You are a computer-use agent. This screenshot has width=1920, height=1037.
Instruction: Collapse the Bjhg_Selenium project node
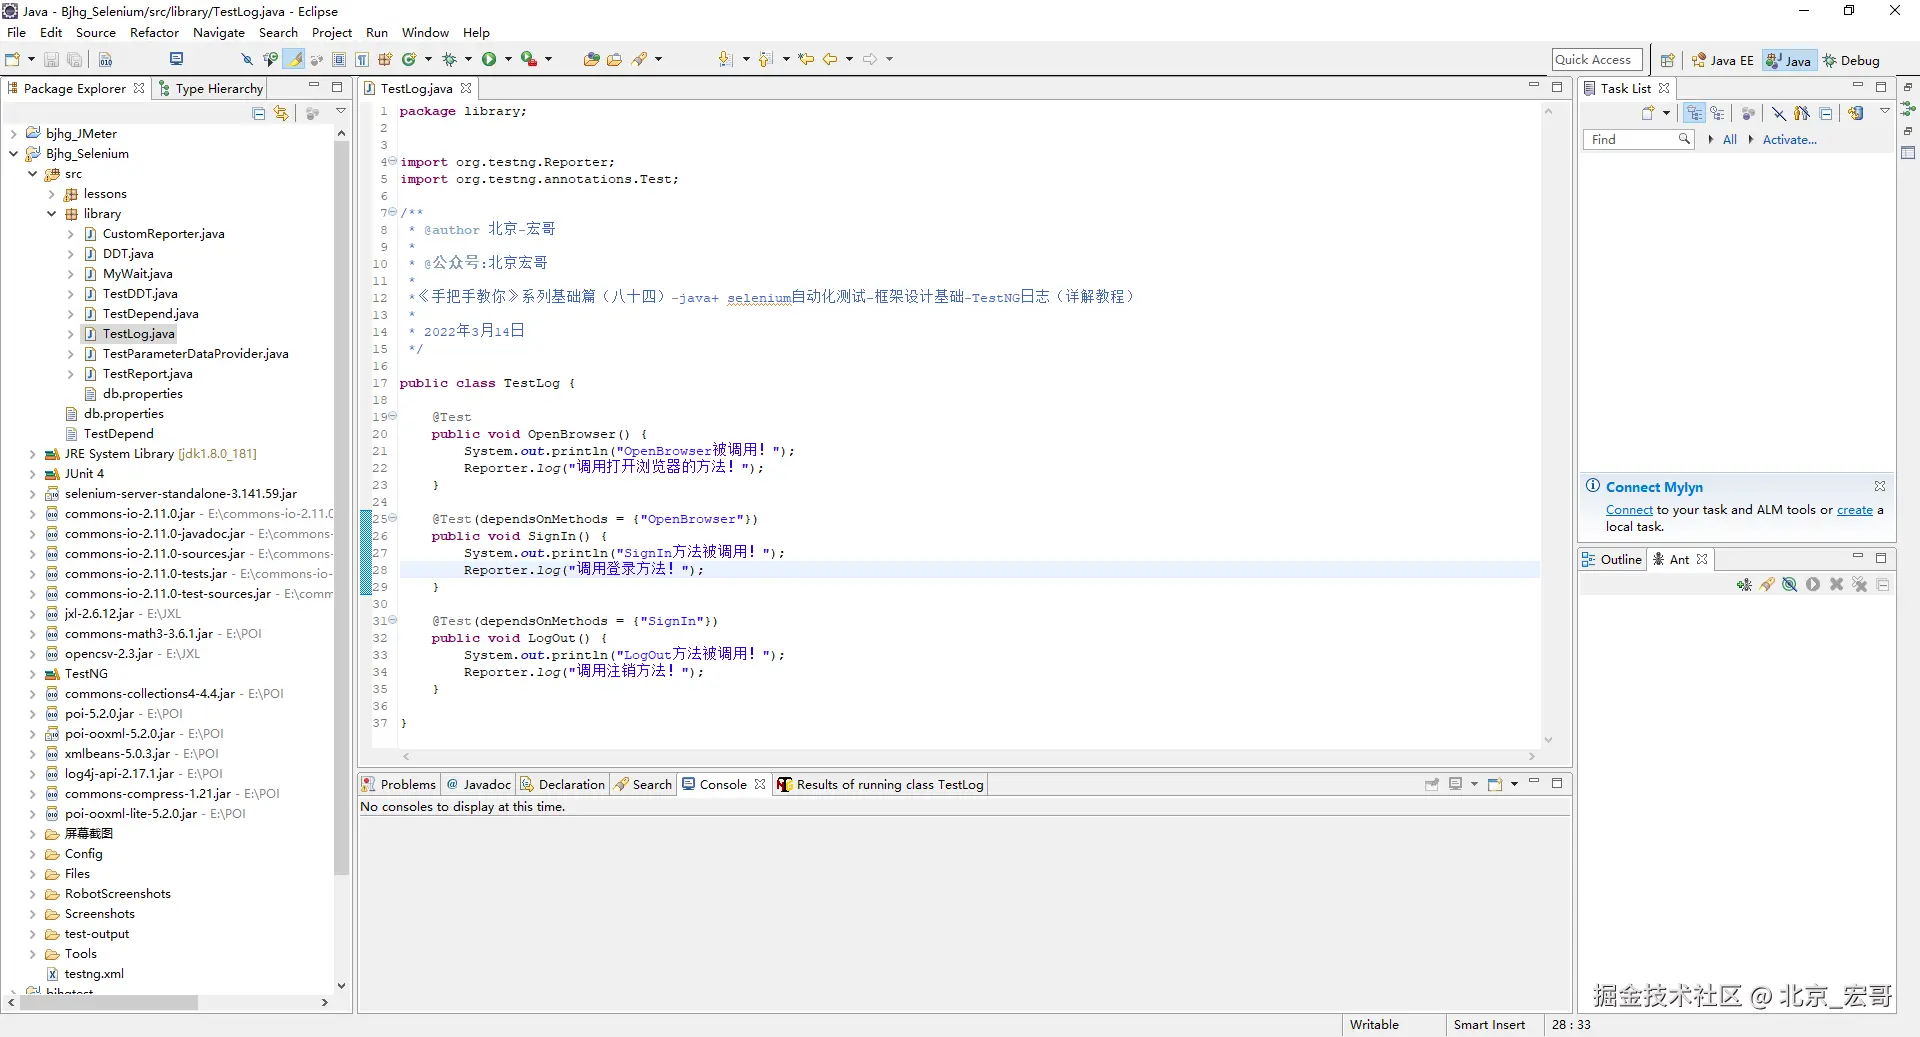tap(14, 154)
